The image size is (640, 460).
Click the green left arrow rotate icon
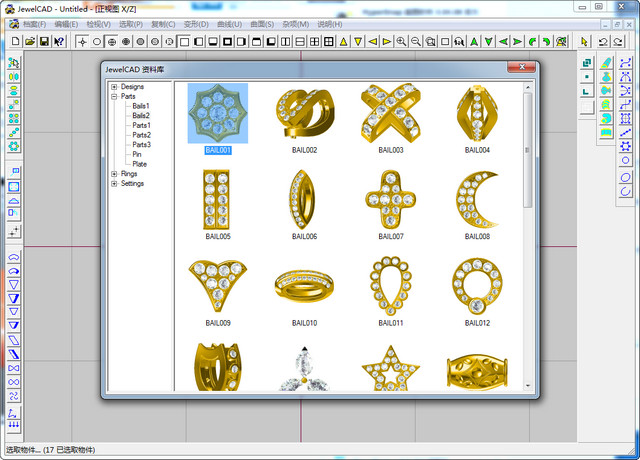click(503, 41)
